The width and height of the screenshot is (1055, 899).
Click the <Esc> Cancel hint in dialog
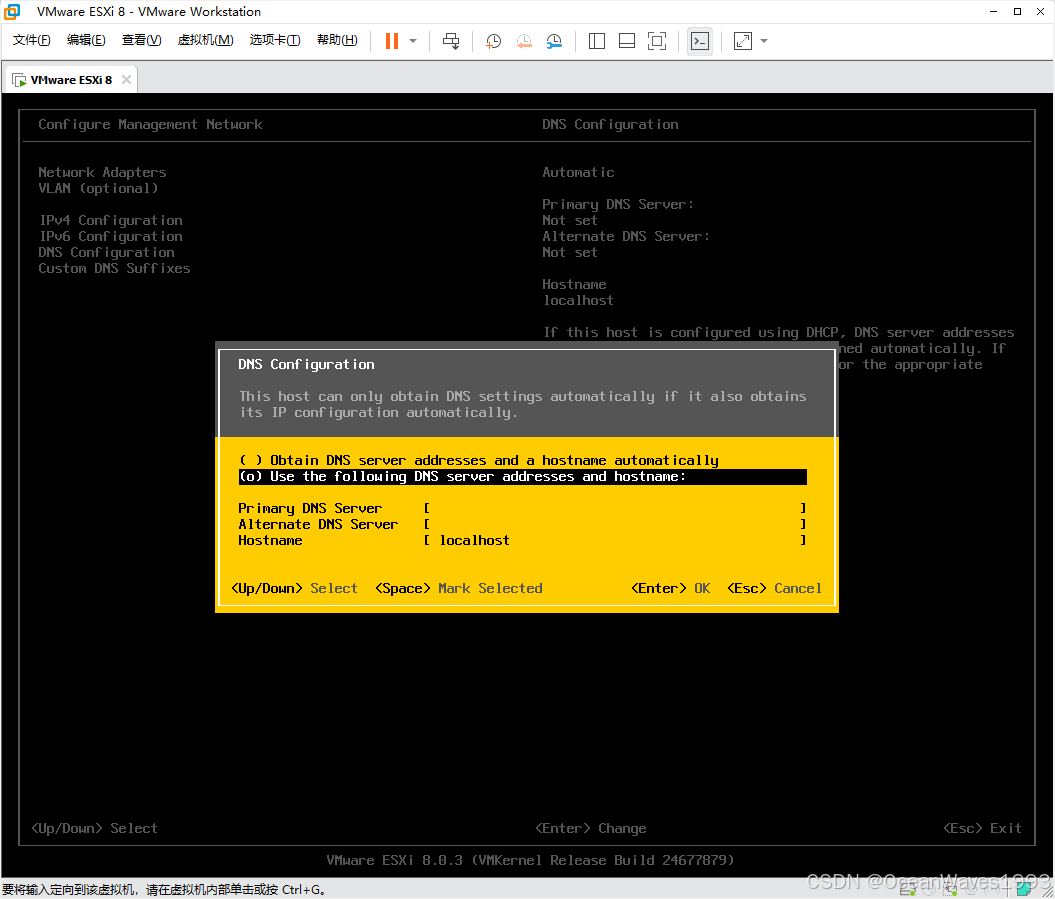(x=774, y=588)
